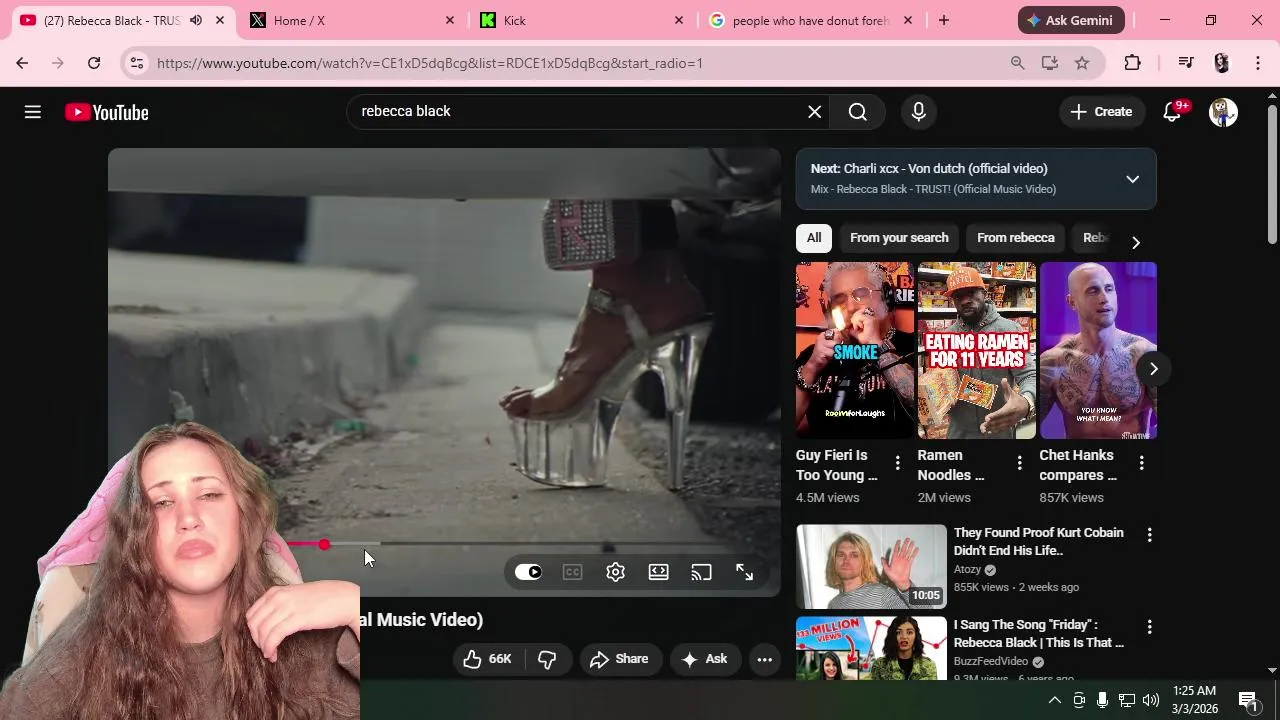Image resolution: width=1280 pixels, height=720 pixels.
Task: Reload the page
Action: 94,63
